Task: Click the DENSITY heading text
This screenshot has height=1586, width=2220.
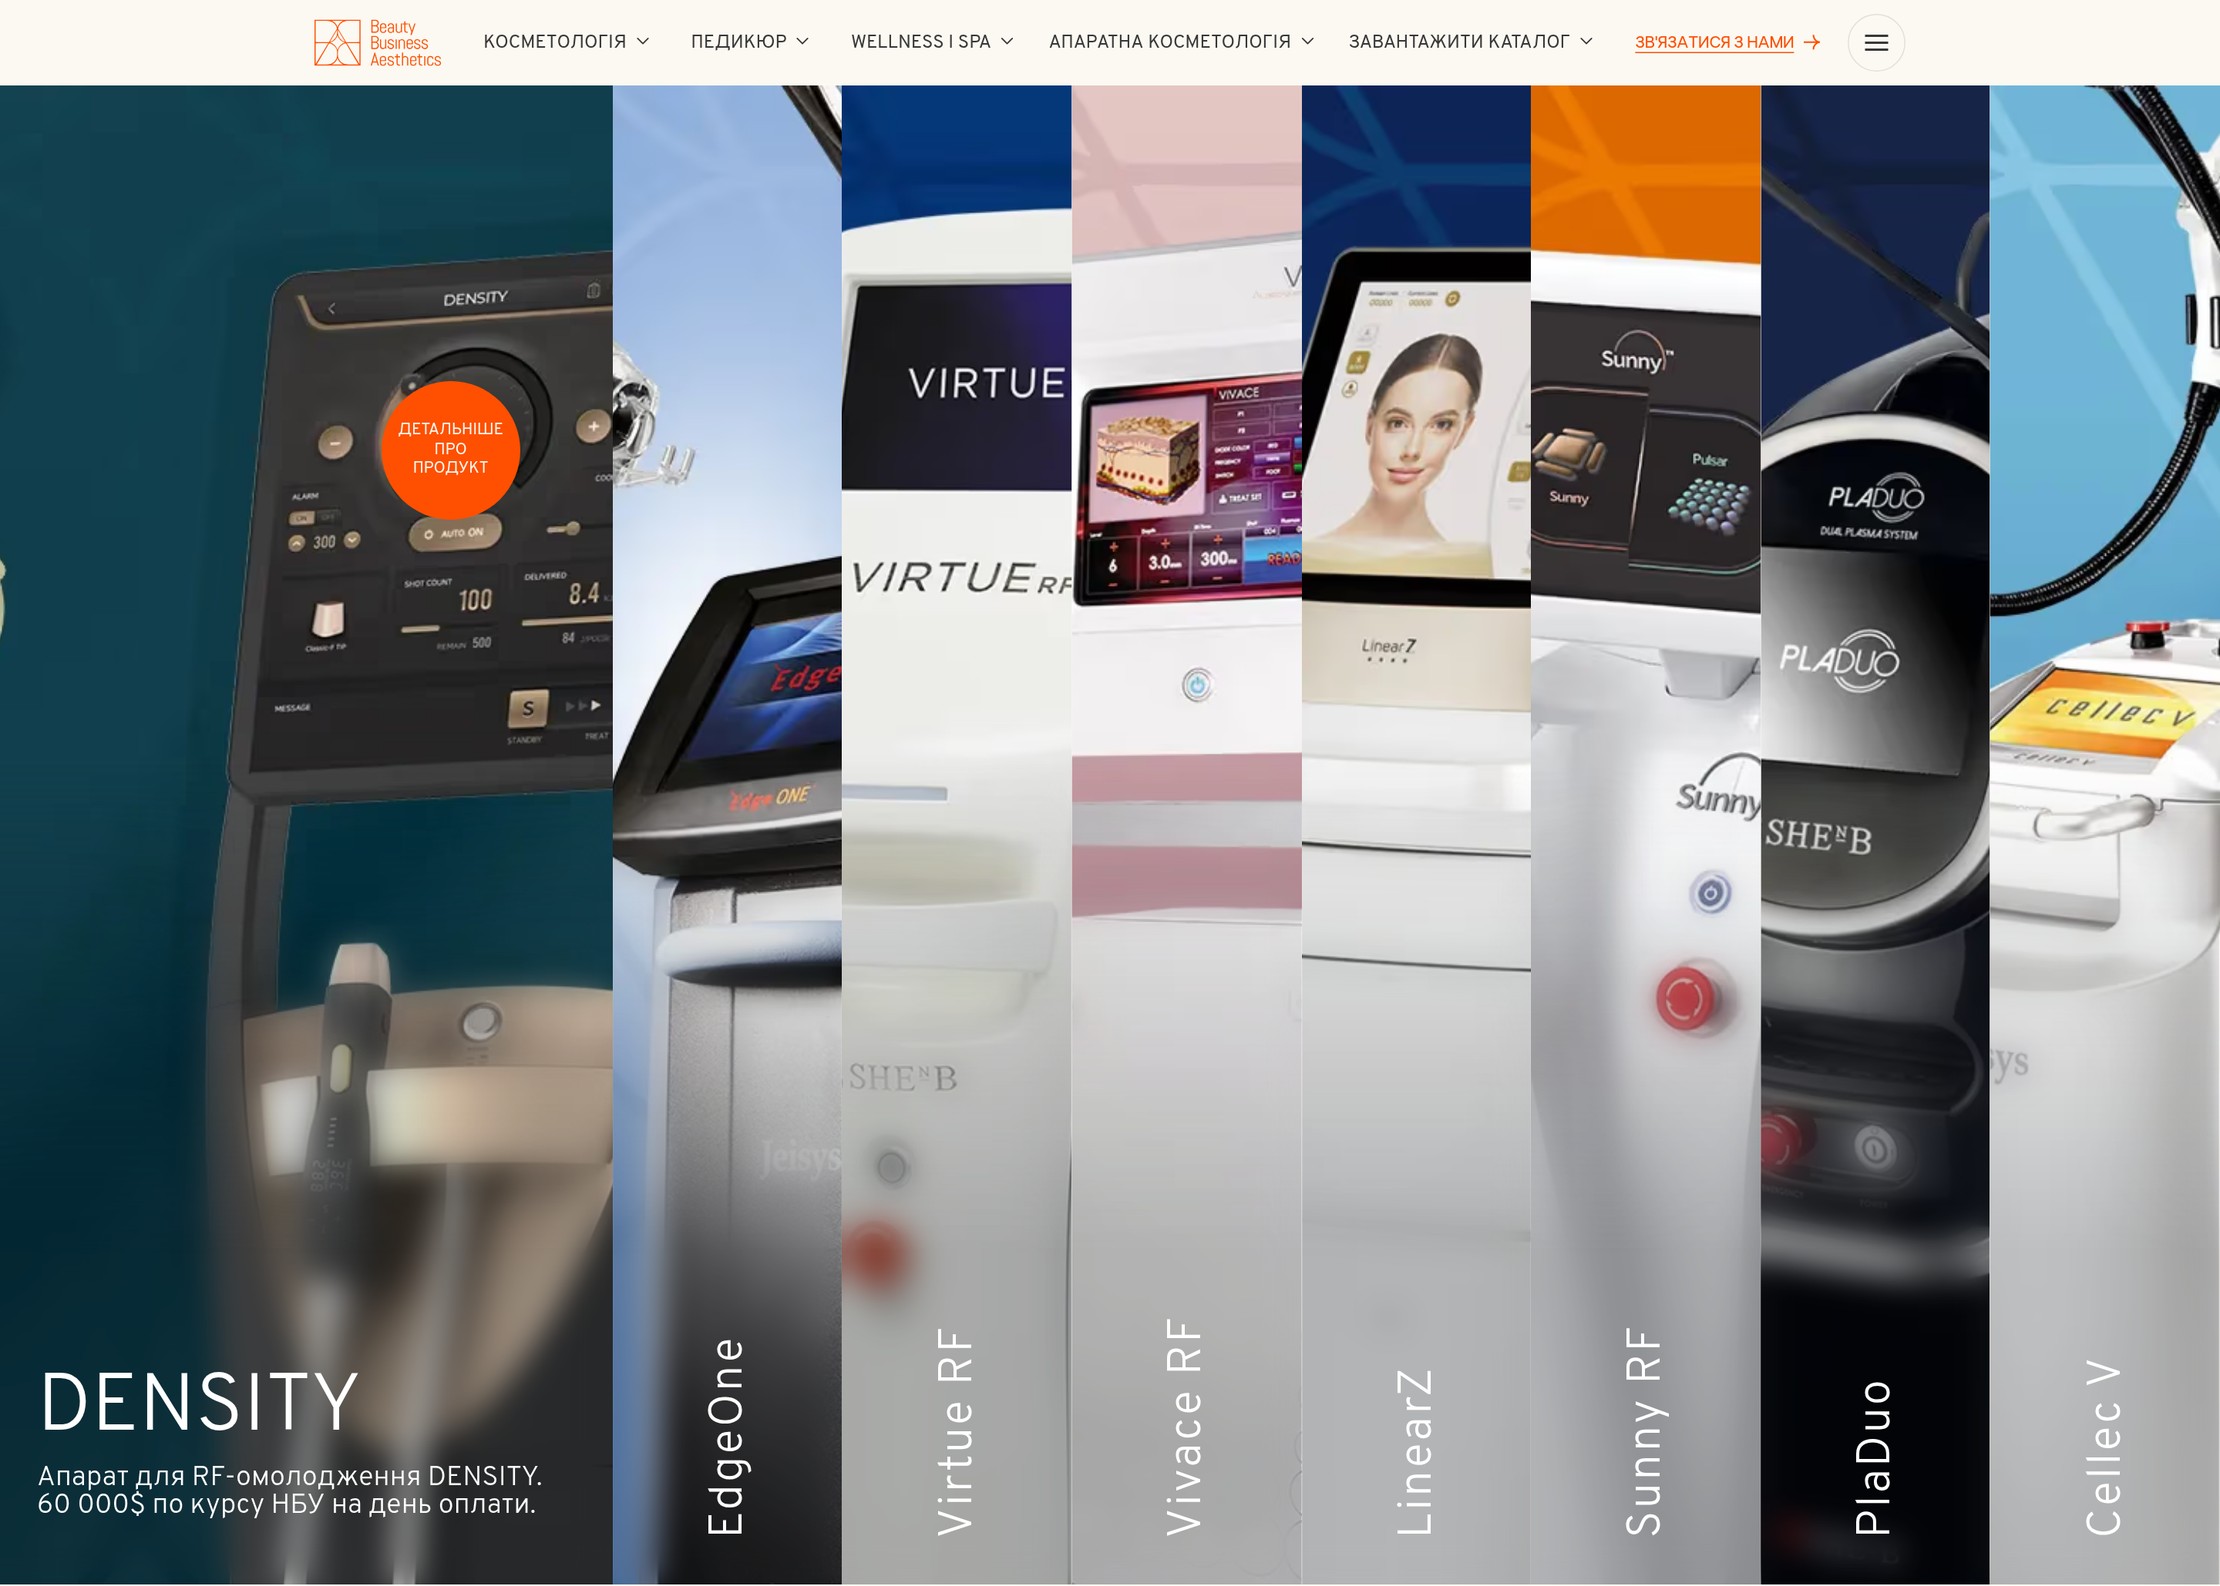Action: click(x=199, y=1402)
